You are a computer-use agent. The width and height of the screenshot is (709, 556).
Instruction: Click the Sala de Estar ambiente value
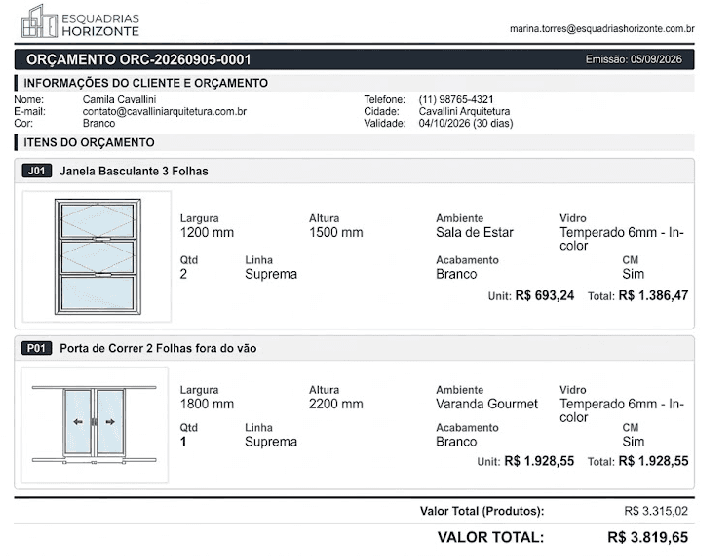click(475, 232)
